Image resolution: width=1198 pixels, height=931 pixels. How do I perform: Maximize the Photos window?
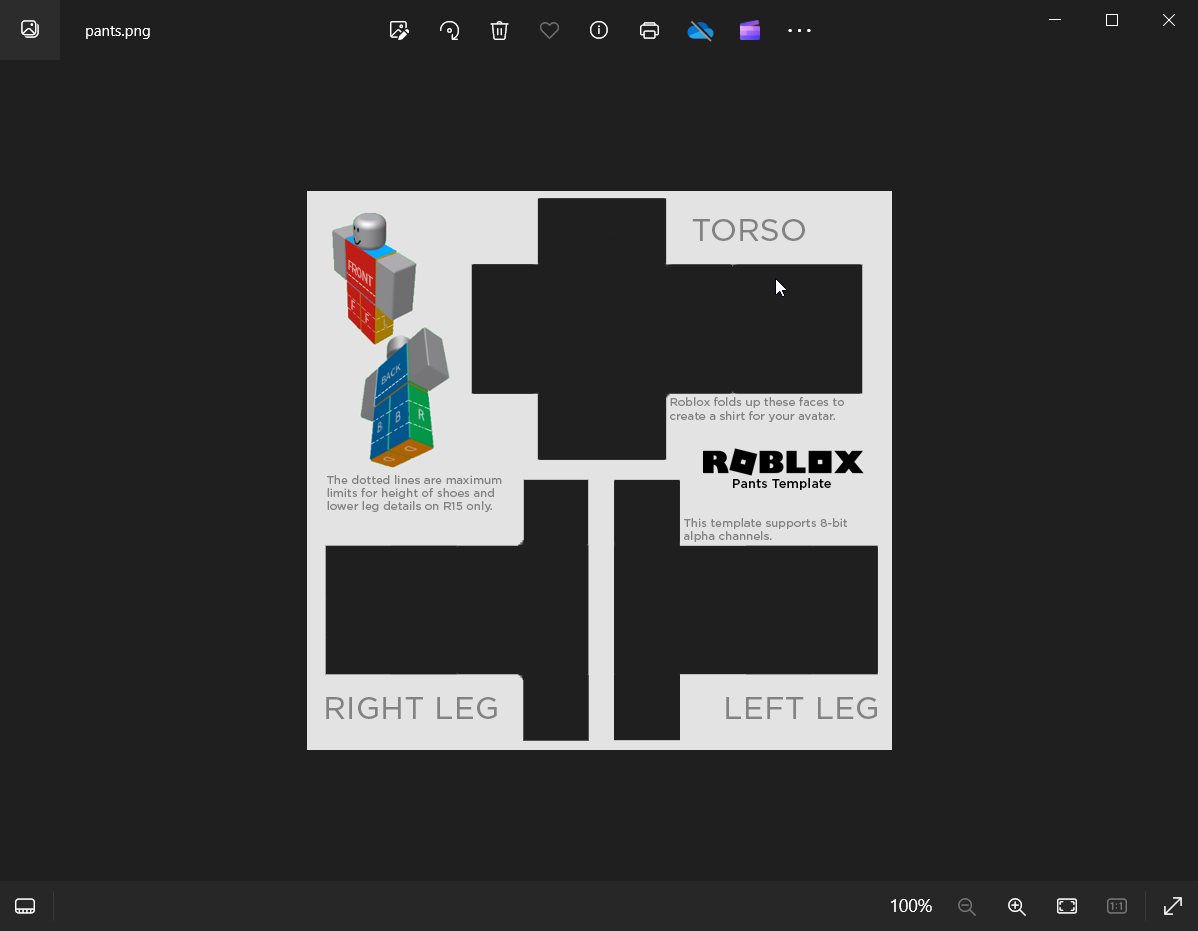click(1112, 20)
